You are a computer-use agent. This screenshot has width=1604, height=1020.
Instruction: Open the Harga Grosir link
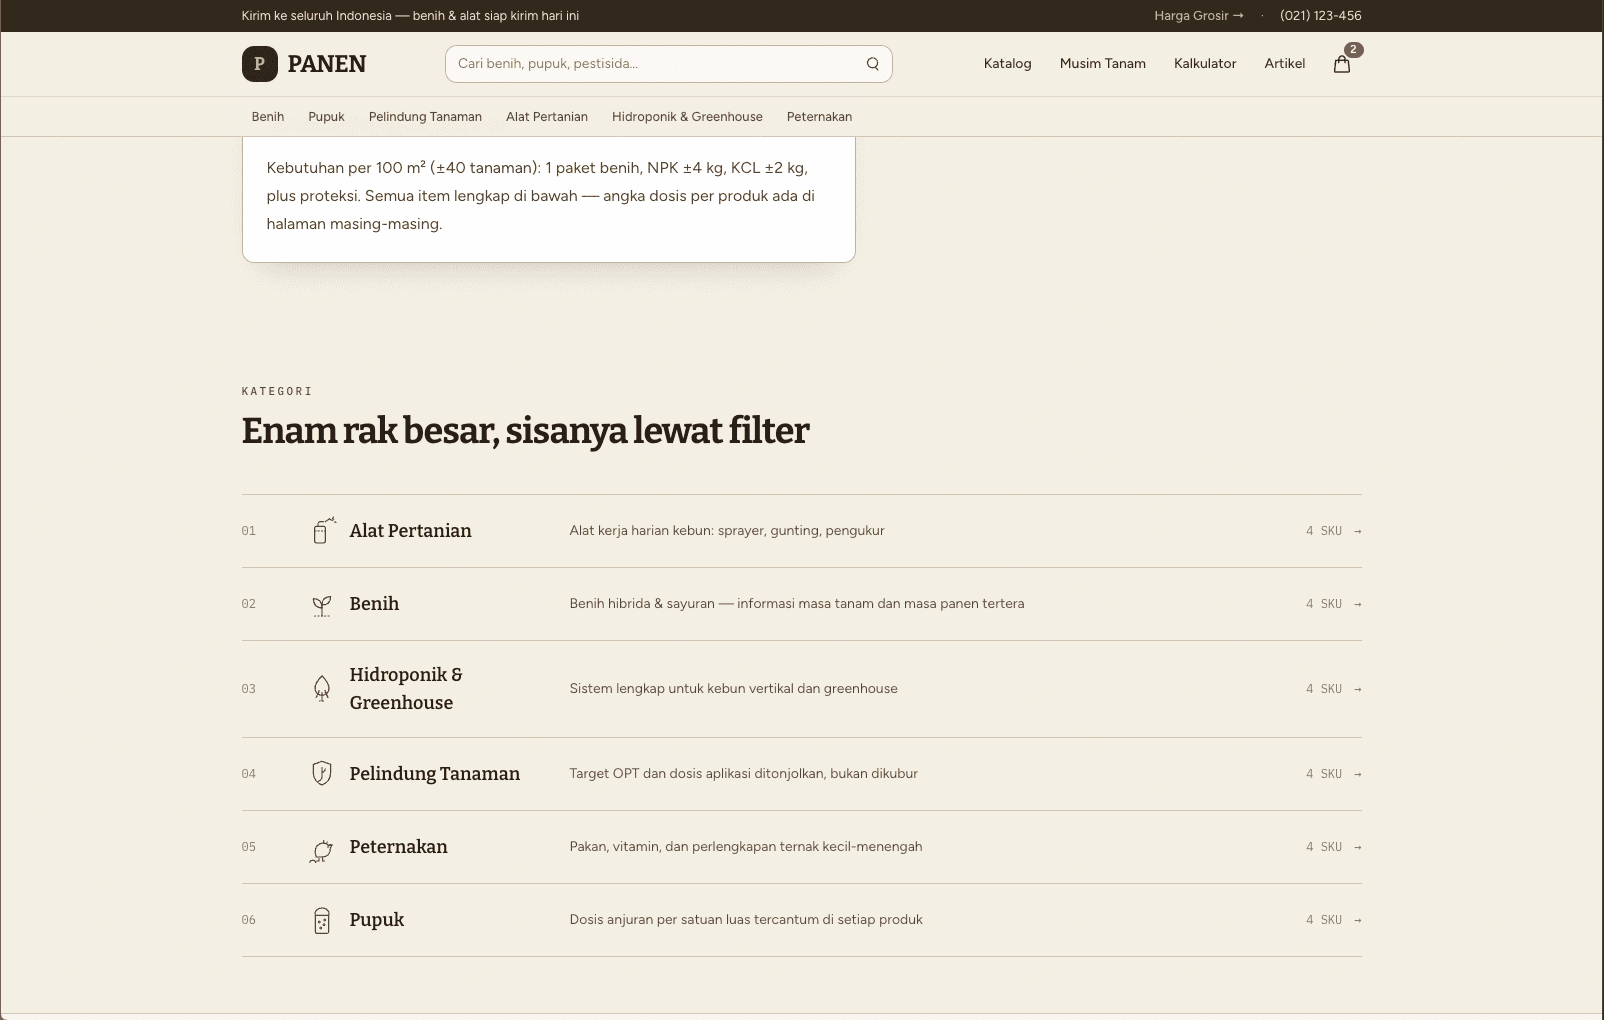tap(1199, 16)
